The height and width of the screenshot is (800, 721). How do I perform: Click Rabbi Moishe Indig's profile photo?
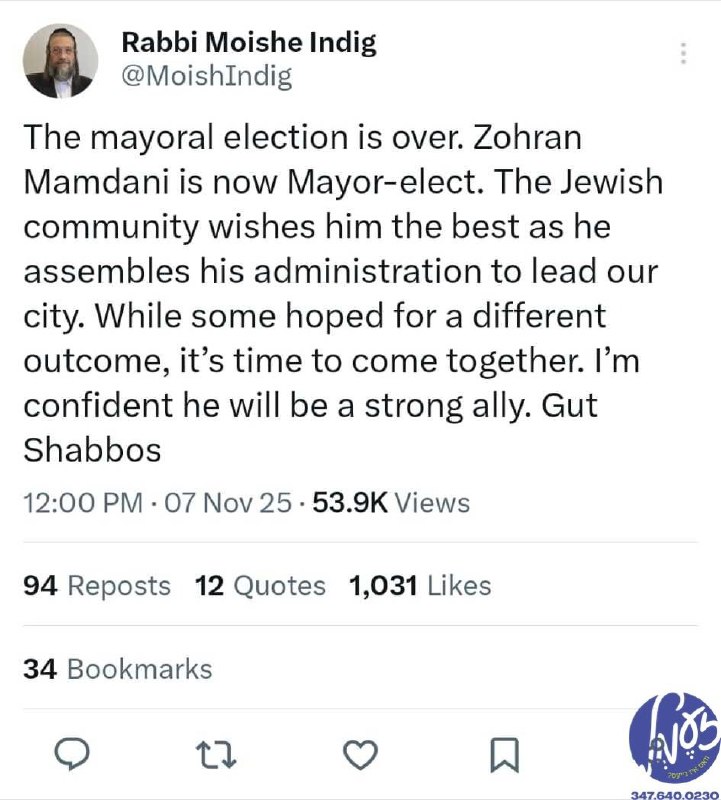[59, 61]
